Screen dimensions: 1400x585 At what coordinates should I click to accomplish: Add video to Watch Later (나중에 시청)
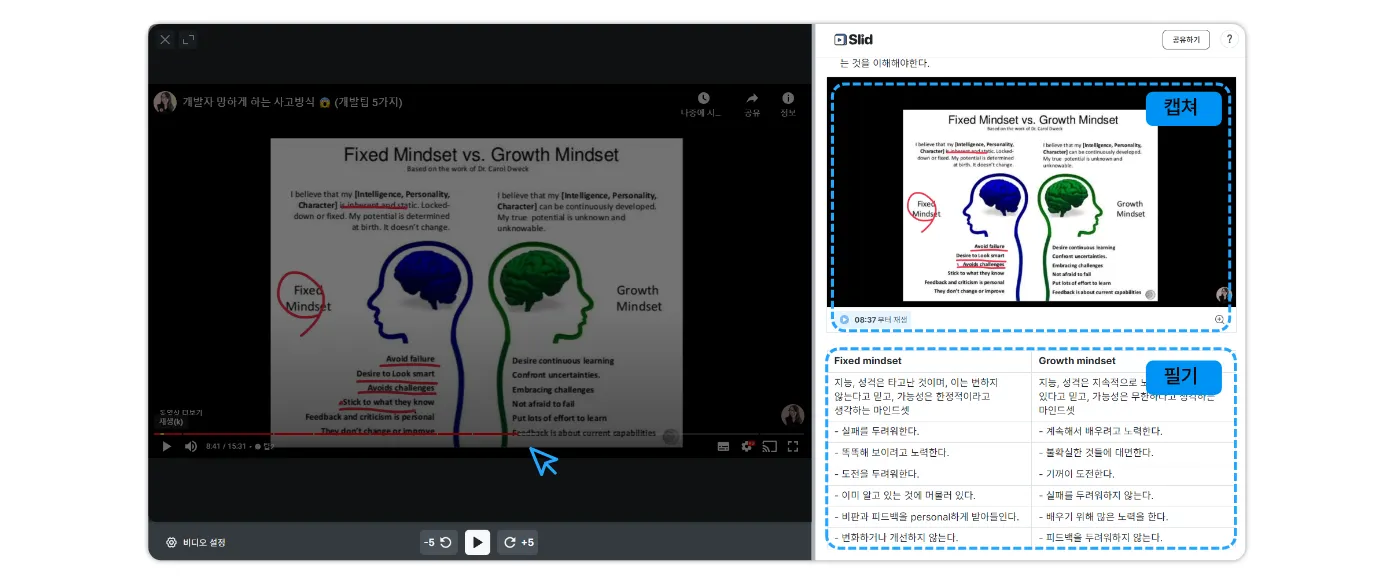point(702,104)
